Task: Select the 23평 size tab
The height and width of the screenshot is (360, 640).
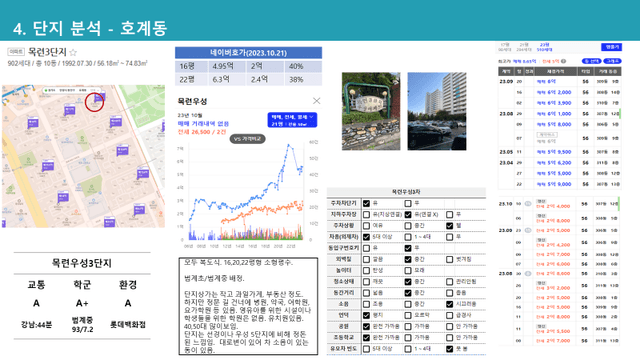Action: click(544, 47)
